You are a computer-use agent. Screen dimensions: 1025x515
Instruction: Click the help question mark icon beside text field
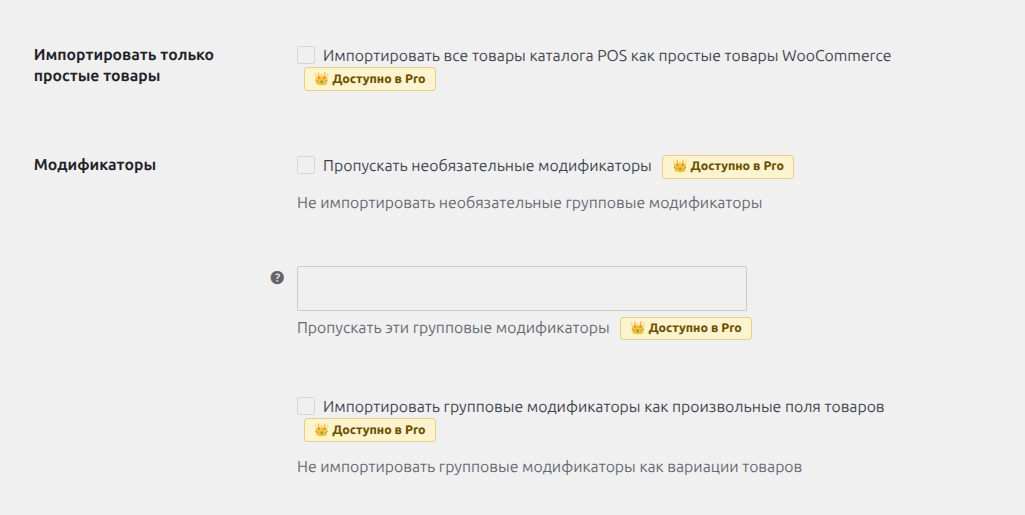click(277, 278)
